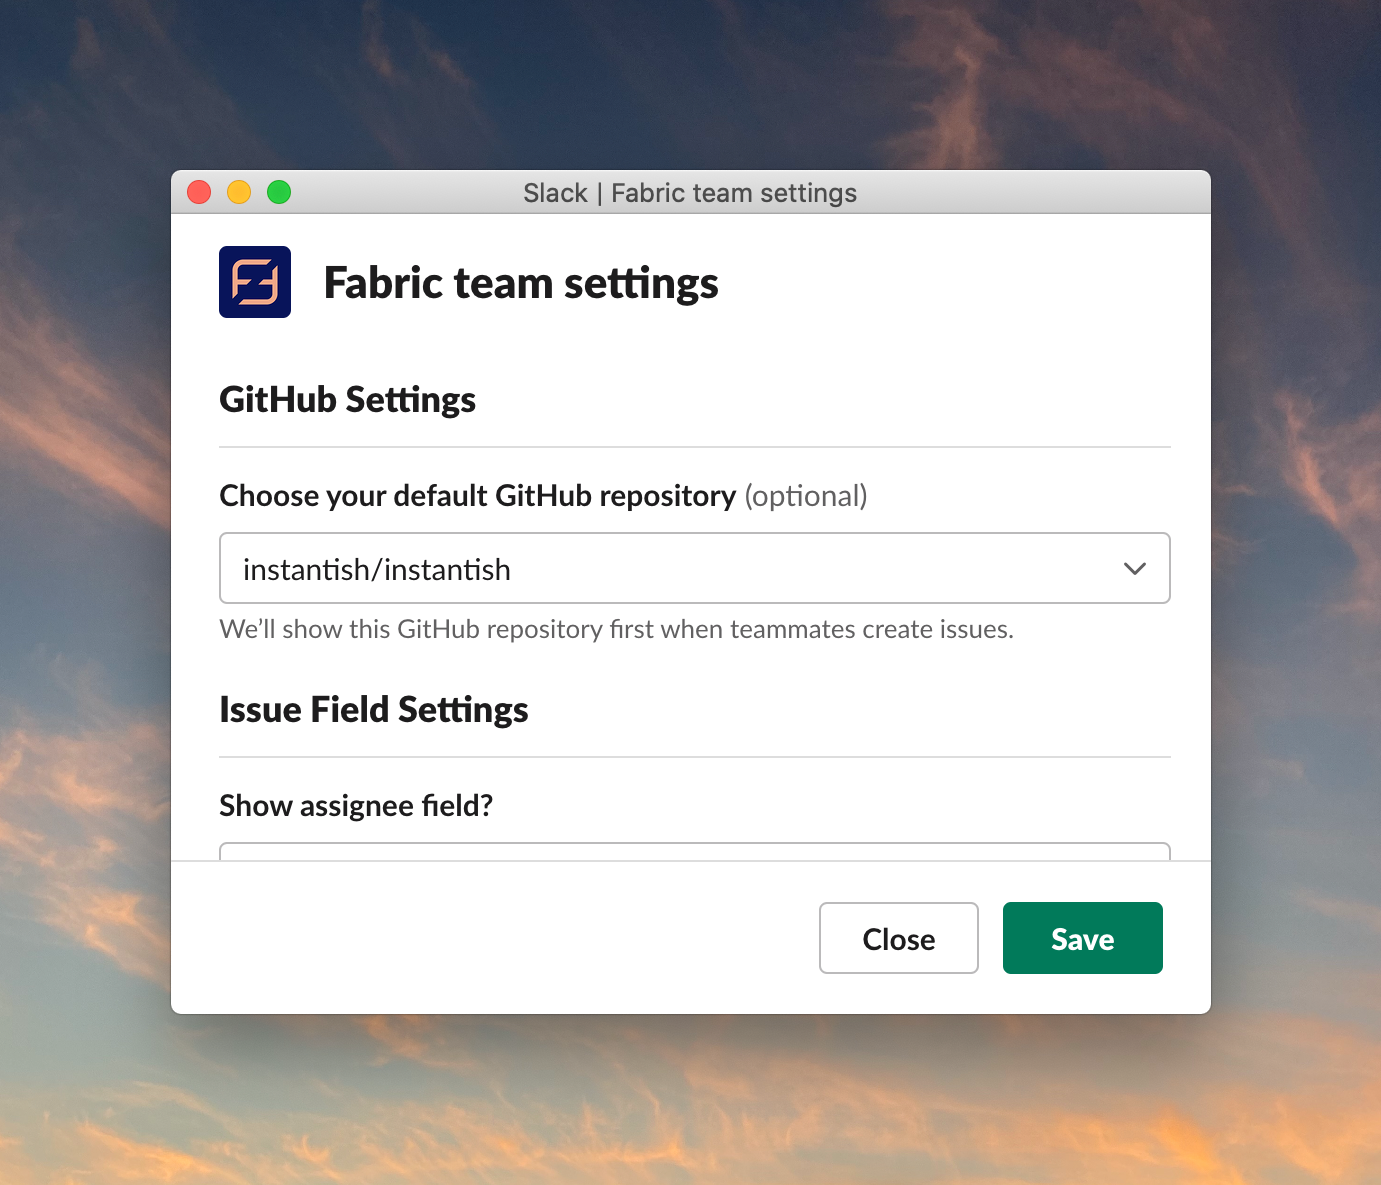Open the default GitHub repository dropdown
The image size is (1381, 1185).
point(694,568)
